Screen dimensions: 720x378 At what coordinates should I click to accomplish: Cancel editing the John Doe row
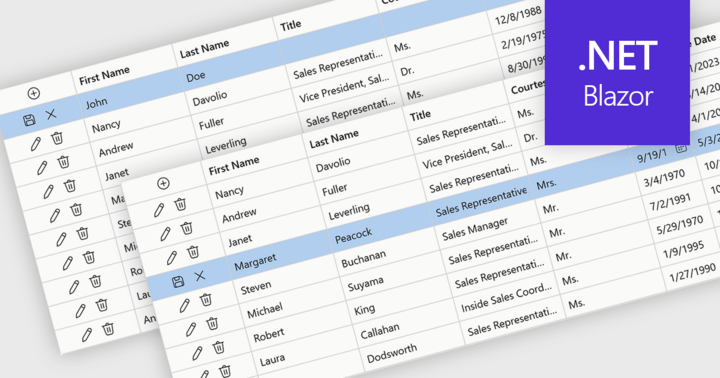point(51,114)
